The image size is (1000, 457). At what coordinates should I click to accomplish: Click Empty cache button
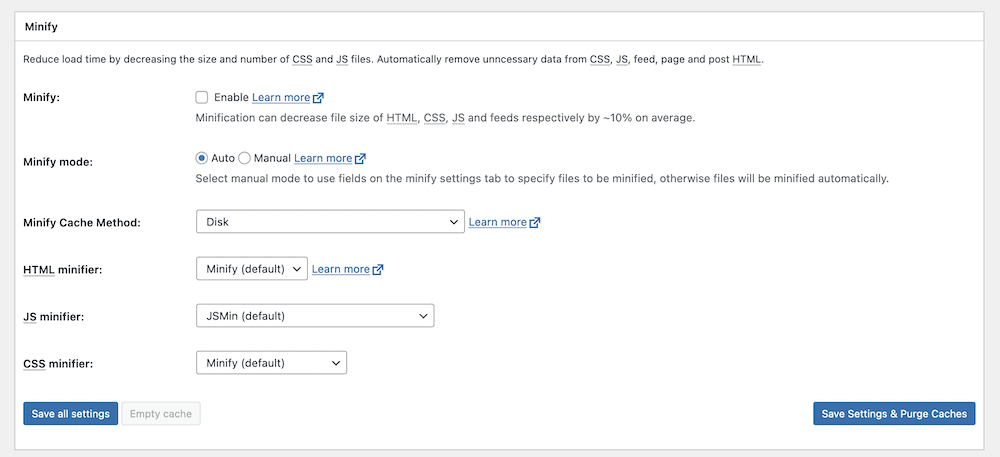tap(161, 414)
